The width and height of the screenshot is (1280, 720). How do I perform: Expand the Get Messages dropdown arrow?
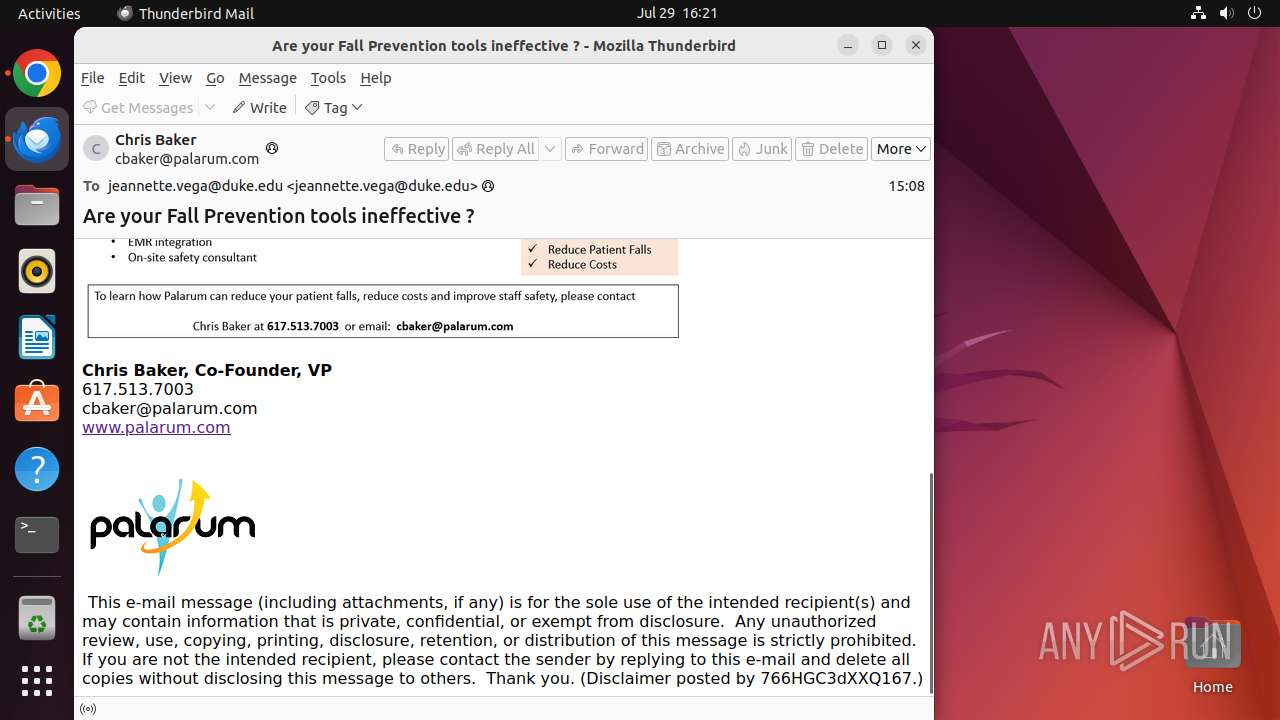coord(210,107)
